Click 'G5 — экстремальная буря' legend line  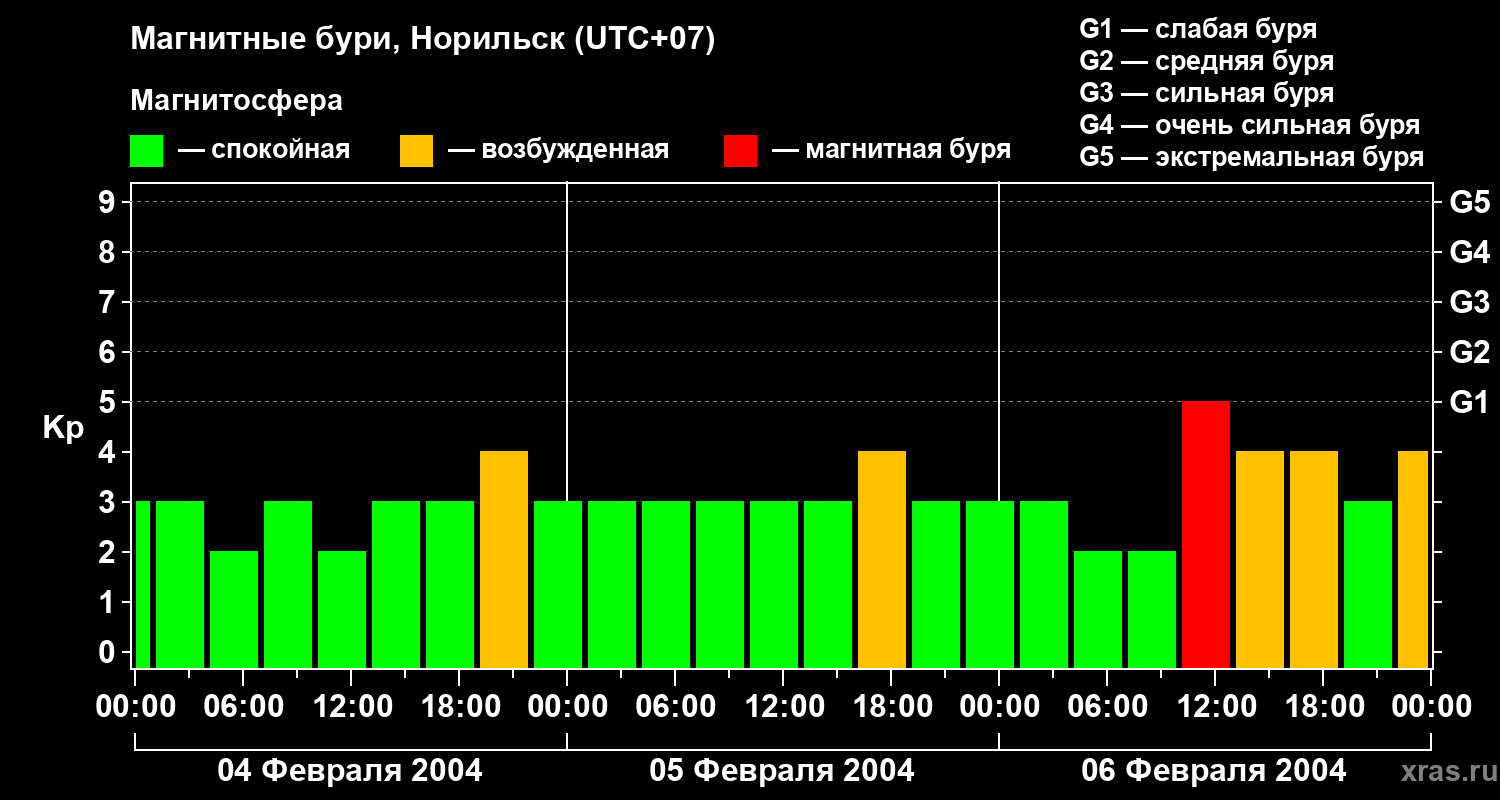[x=1252, y=157]
